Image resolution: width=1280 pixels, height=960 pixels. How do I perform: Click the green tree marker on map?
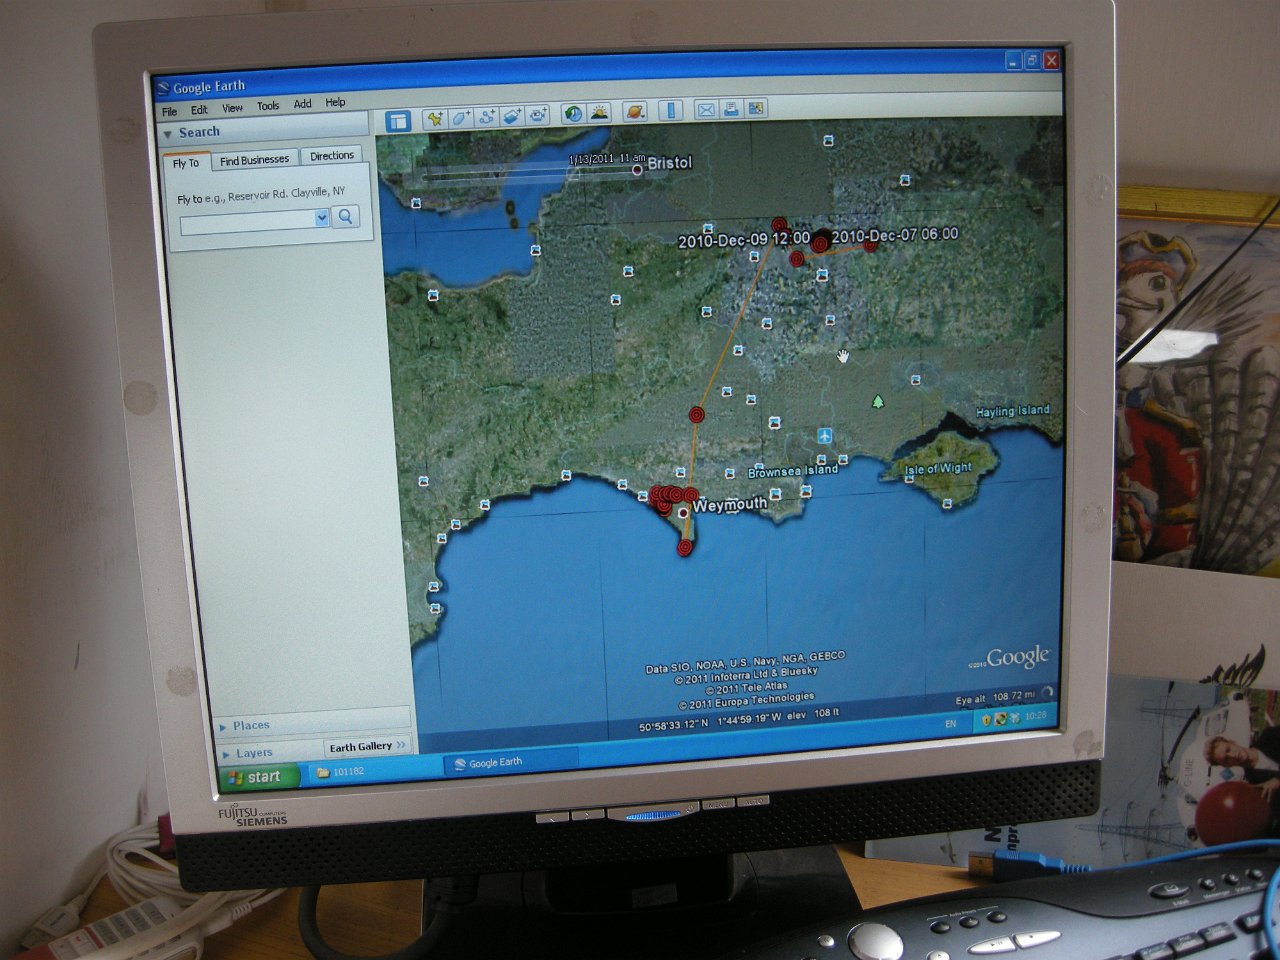878,402
